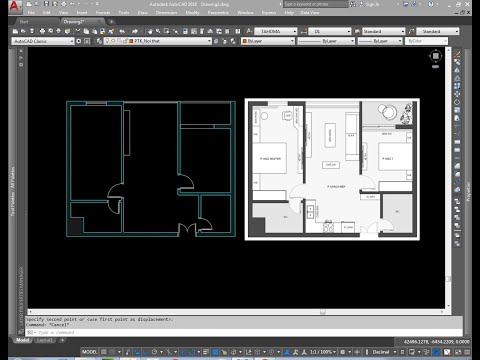Click the Customization icon in status bar

click(467, 352)
